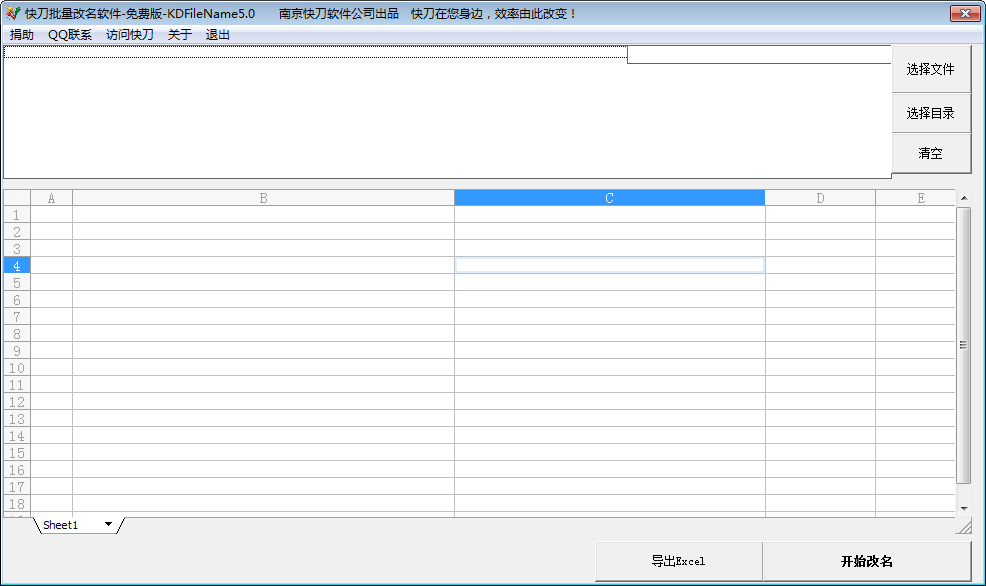
Task: Click the vertical scrollbar thumb
Action: coord(963,345)
